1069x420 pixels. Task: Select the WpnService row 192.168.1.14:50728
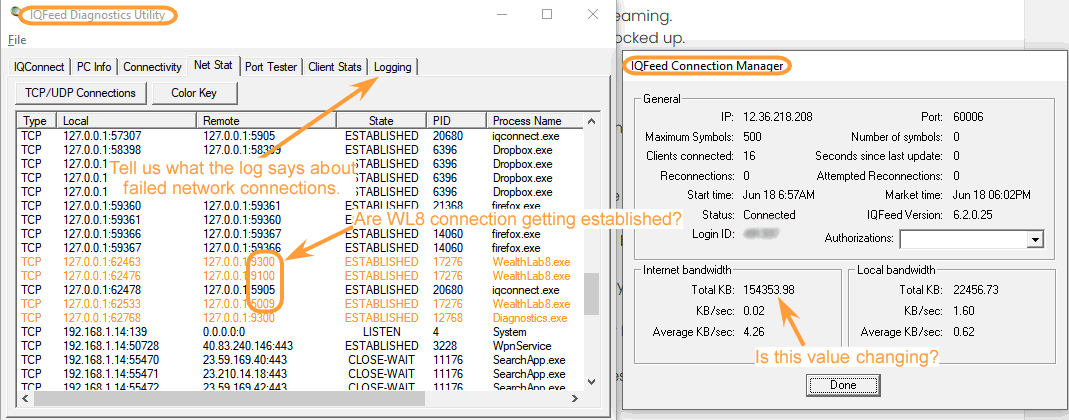pos(300,346)
